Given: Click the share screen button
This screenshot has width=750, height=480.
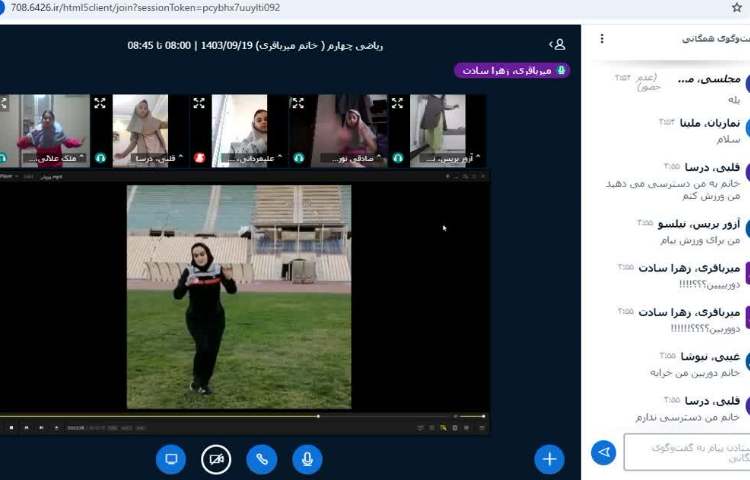Looking at the screenshot, I should (171, 459).
